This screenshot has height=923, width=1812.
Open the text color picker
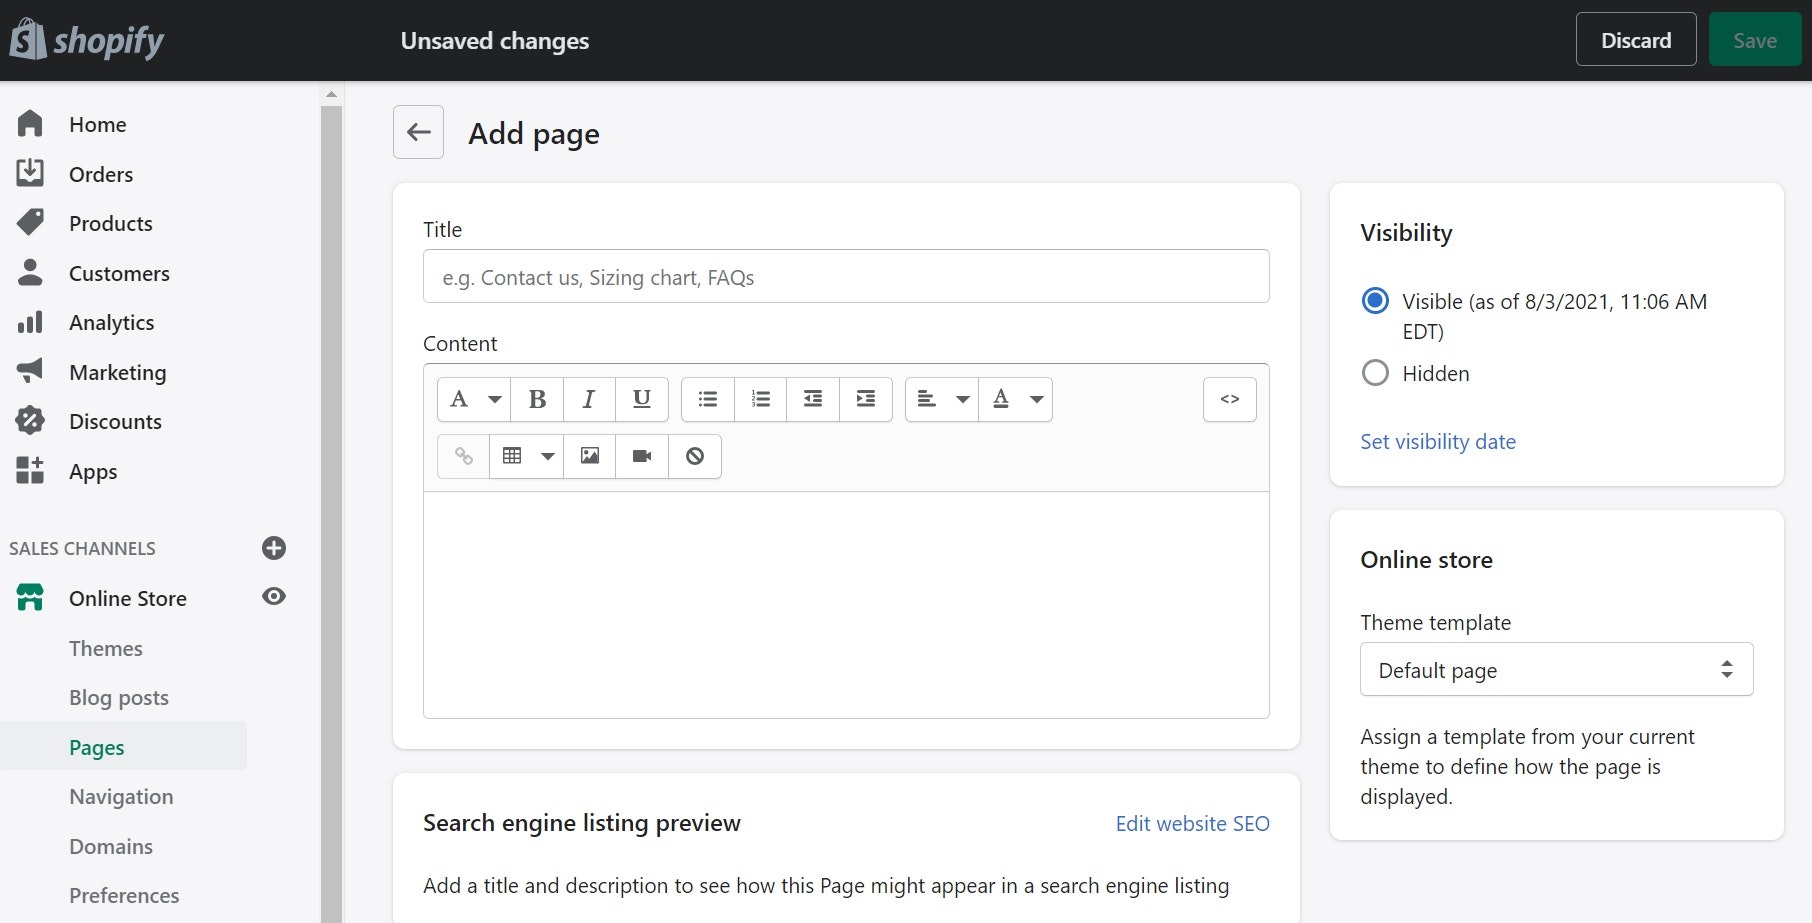point(1016,399)
